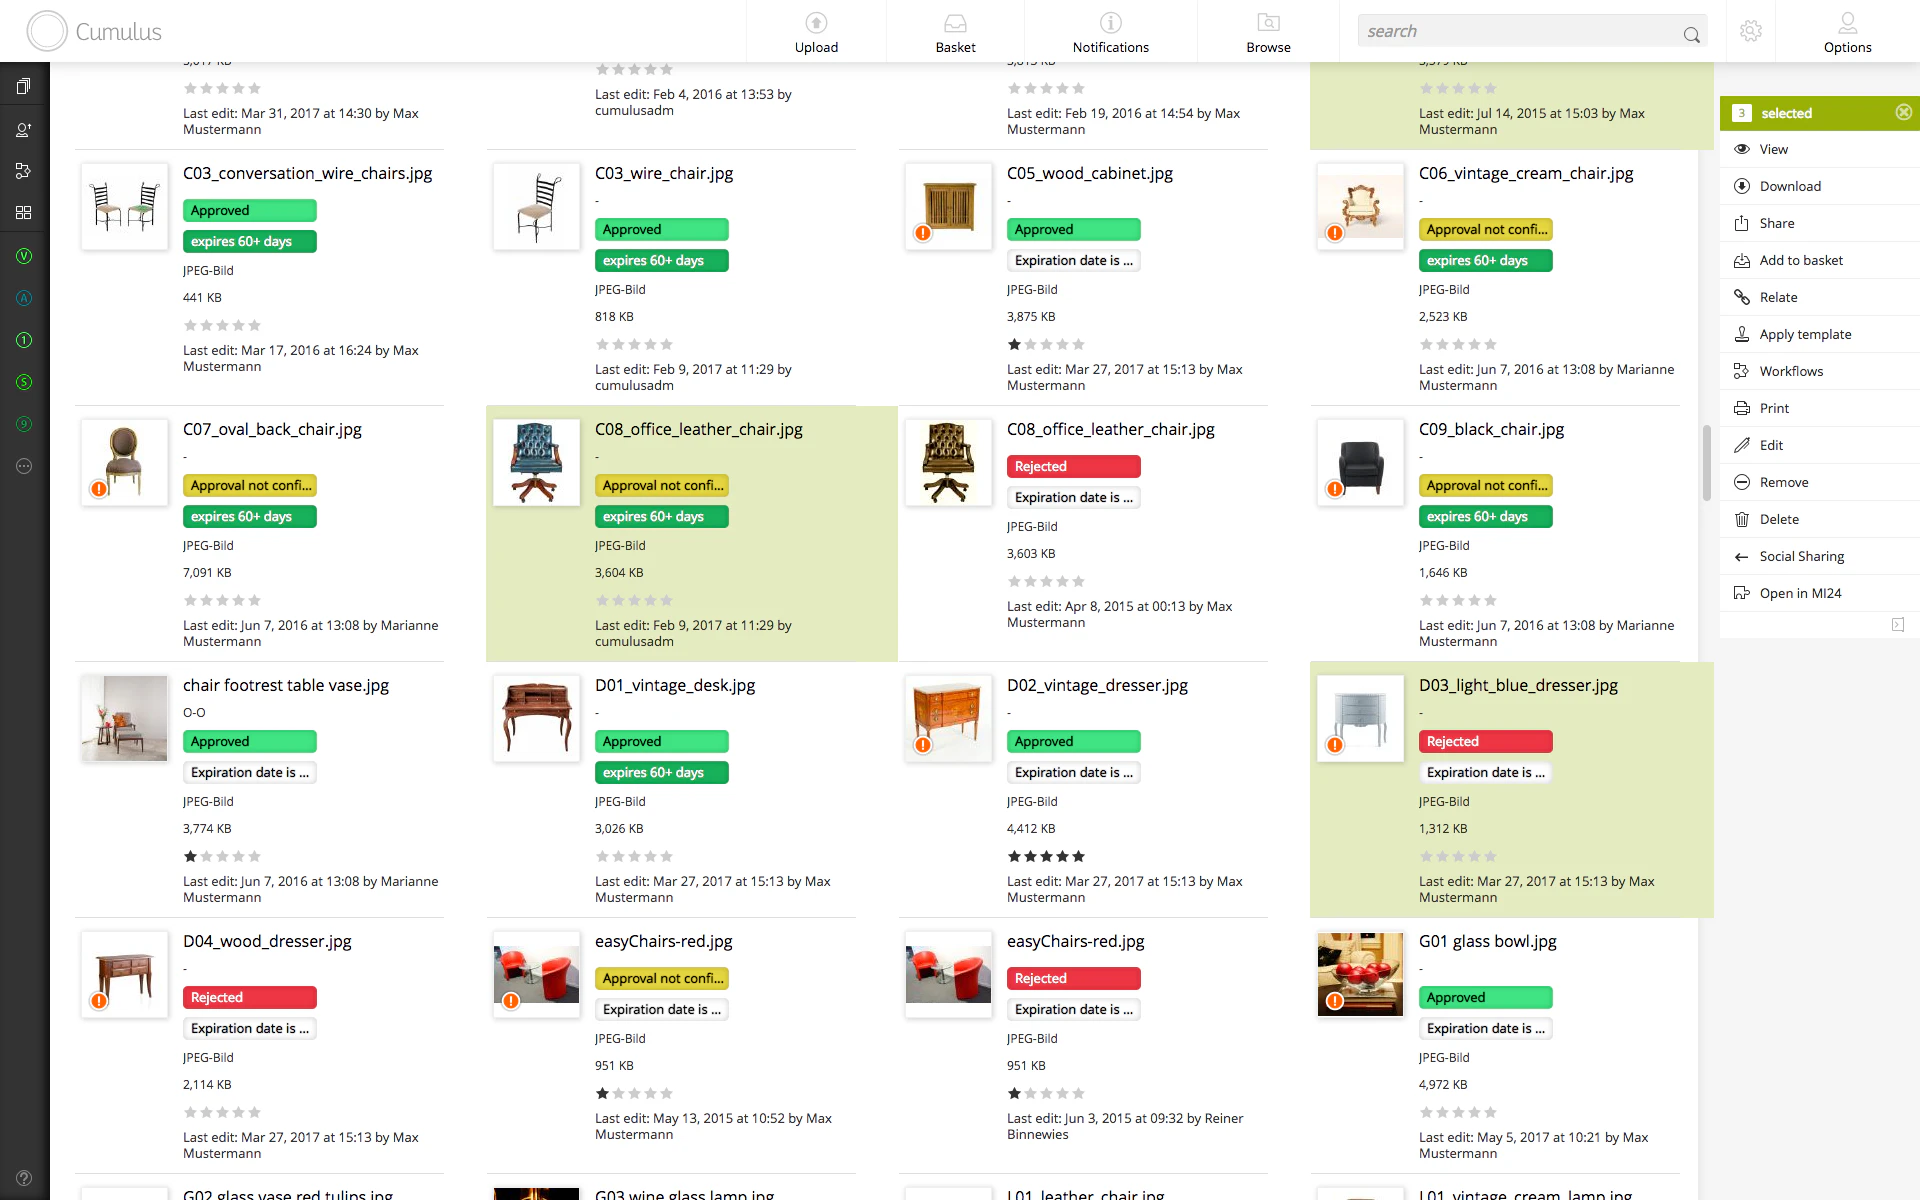Open the Browse view
Viewport: 1920px width, 1200px height.
point(1268,32)
